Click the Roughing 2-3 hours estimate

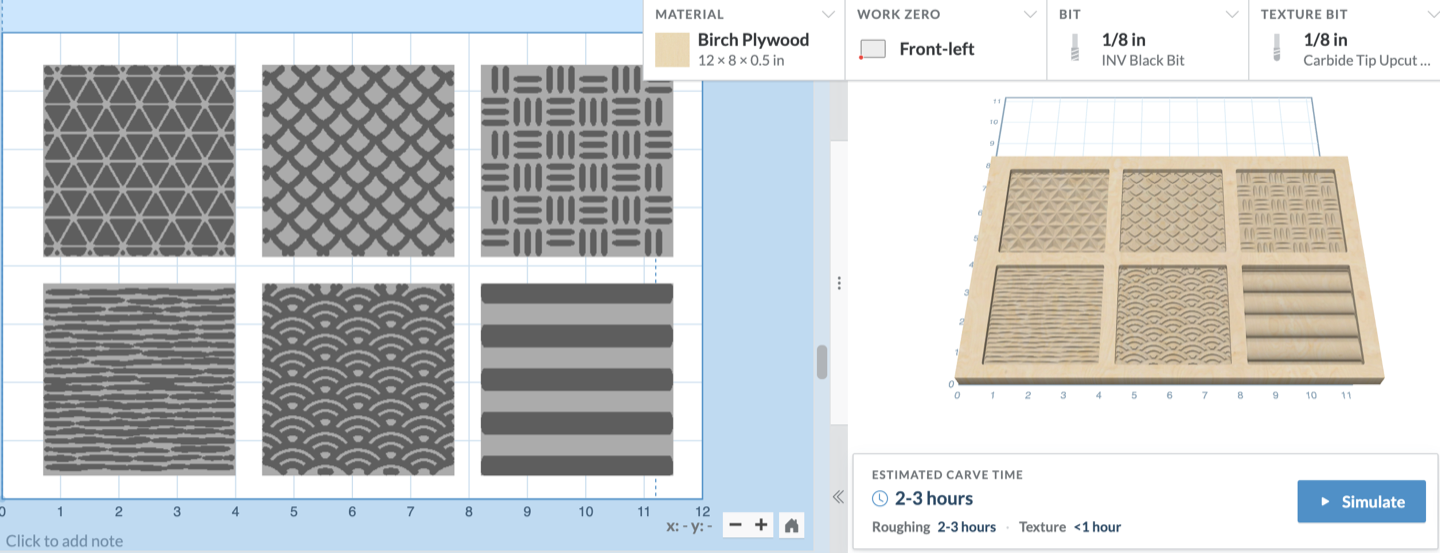[934, 527]
